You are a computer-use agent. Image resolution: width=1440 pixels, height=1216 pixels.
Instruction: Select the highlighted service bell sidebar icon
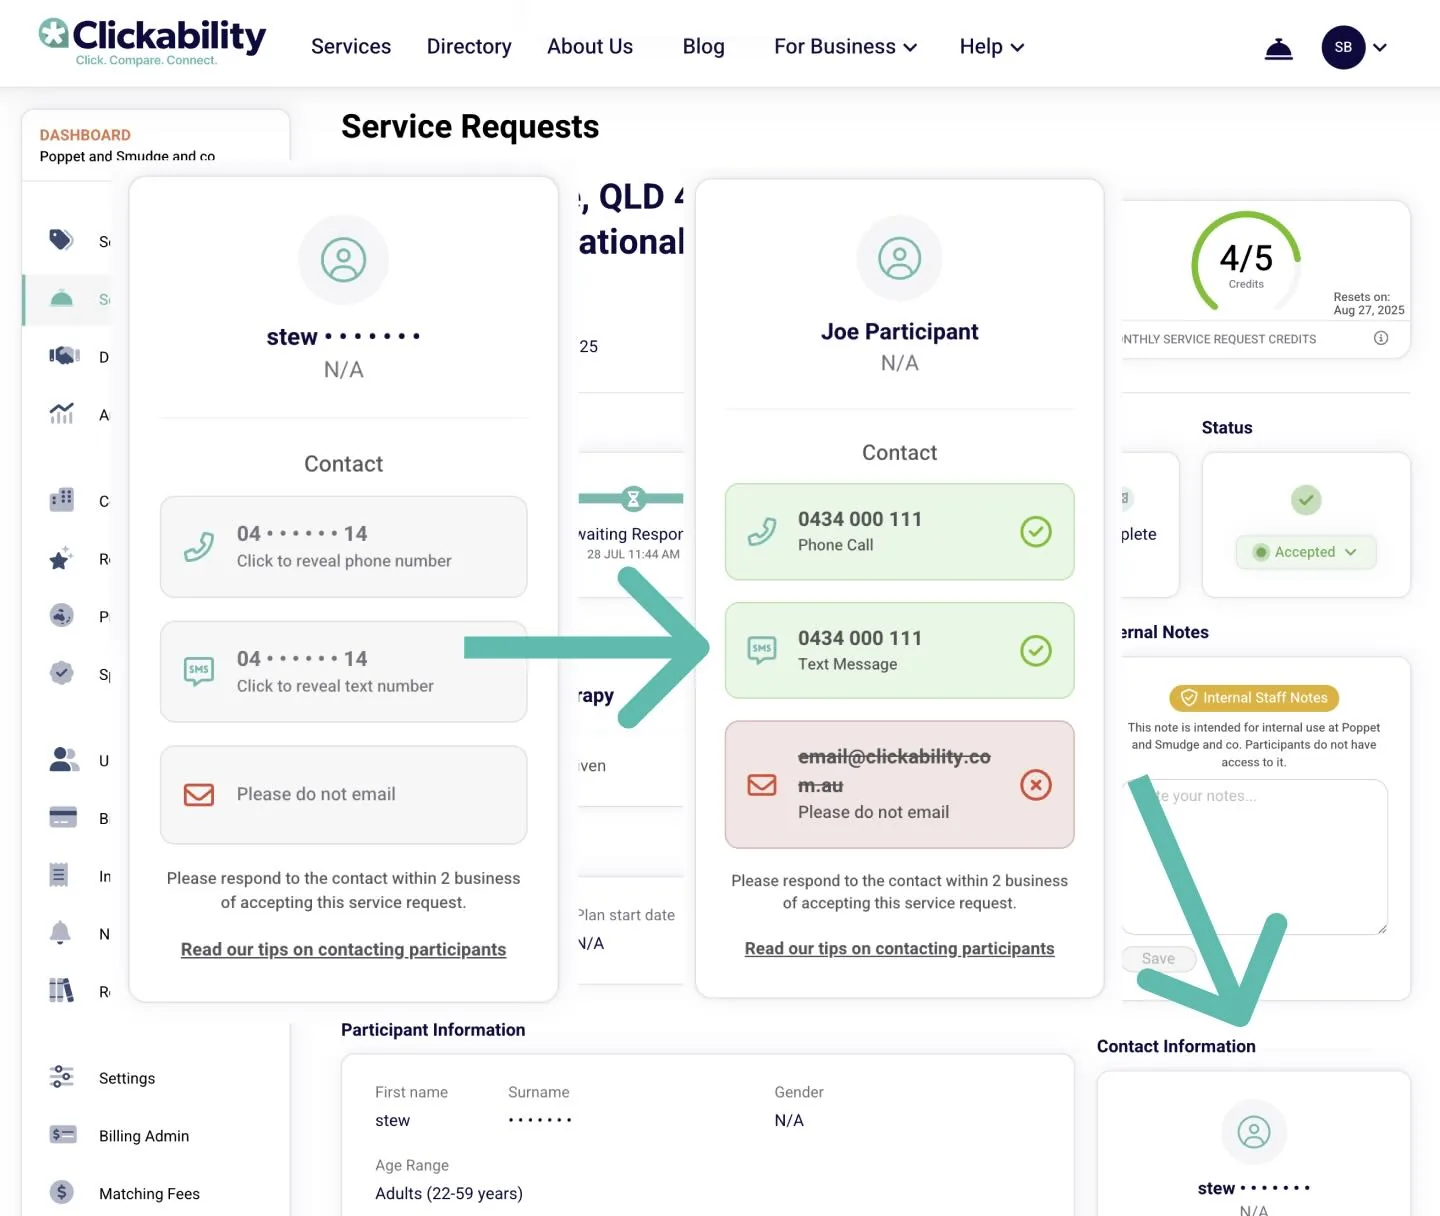pyautogui.click(x=61, y=298)
